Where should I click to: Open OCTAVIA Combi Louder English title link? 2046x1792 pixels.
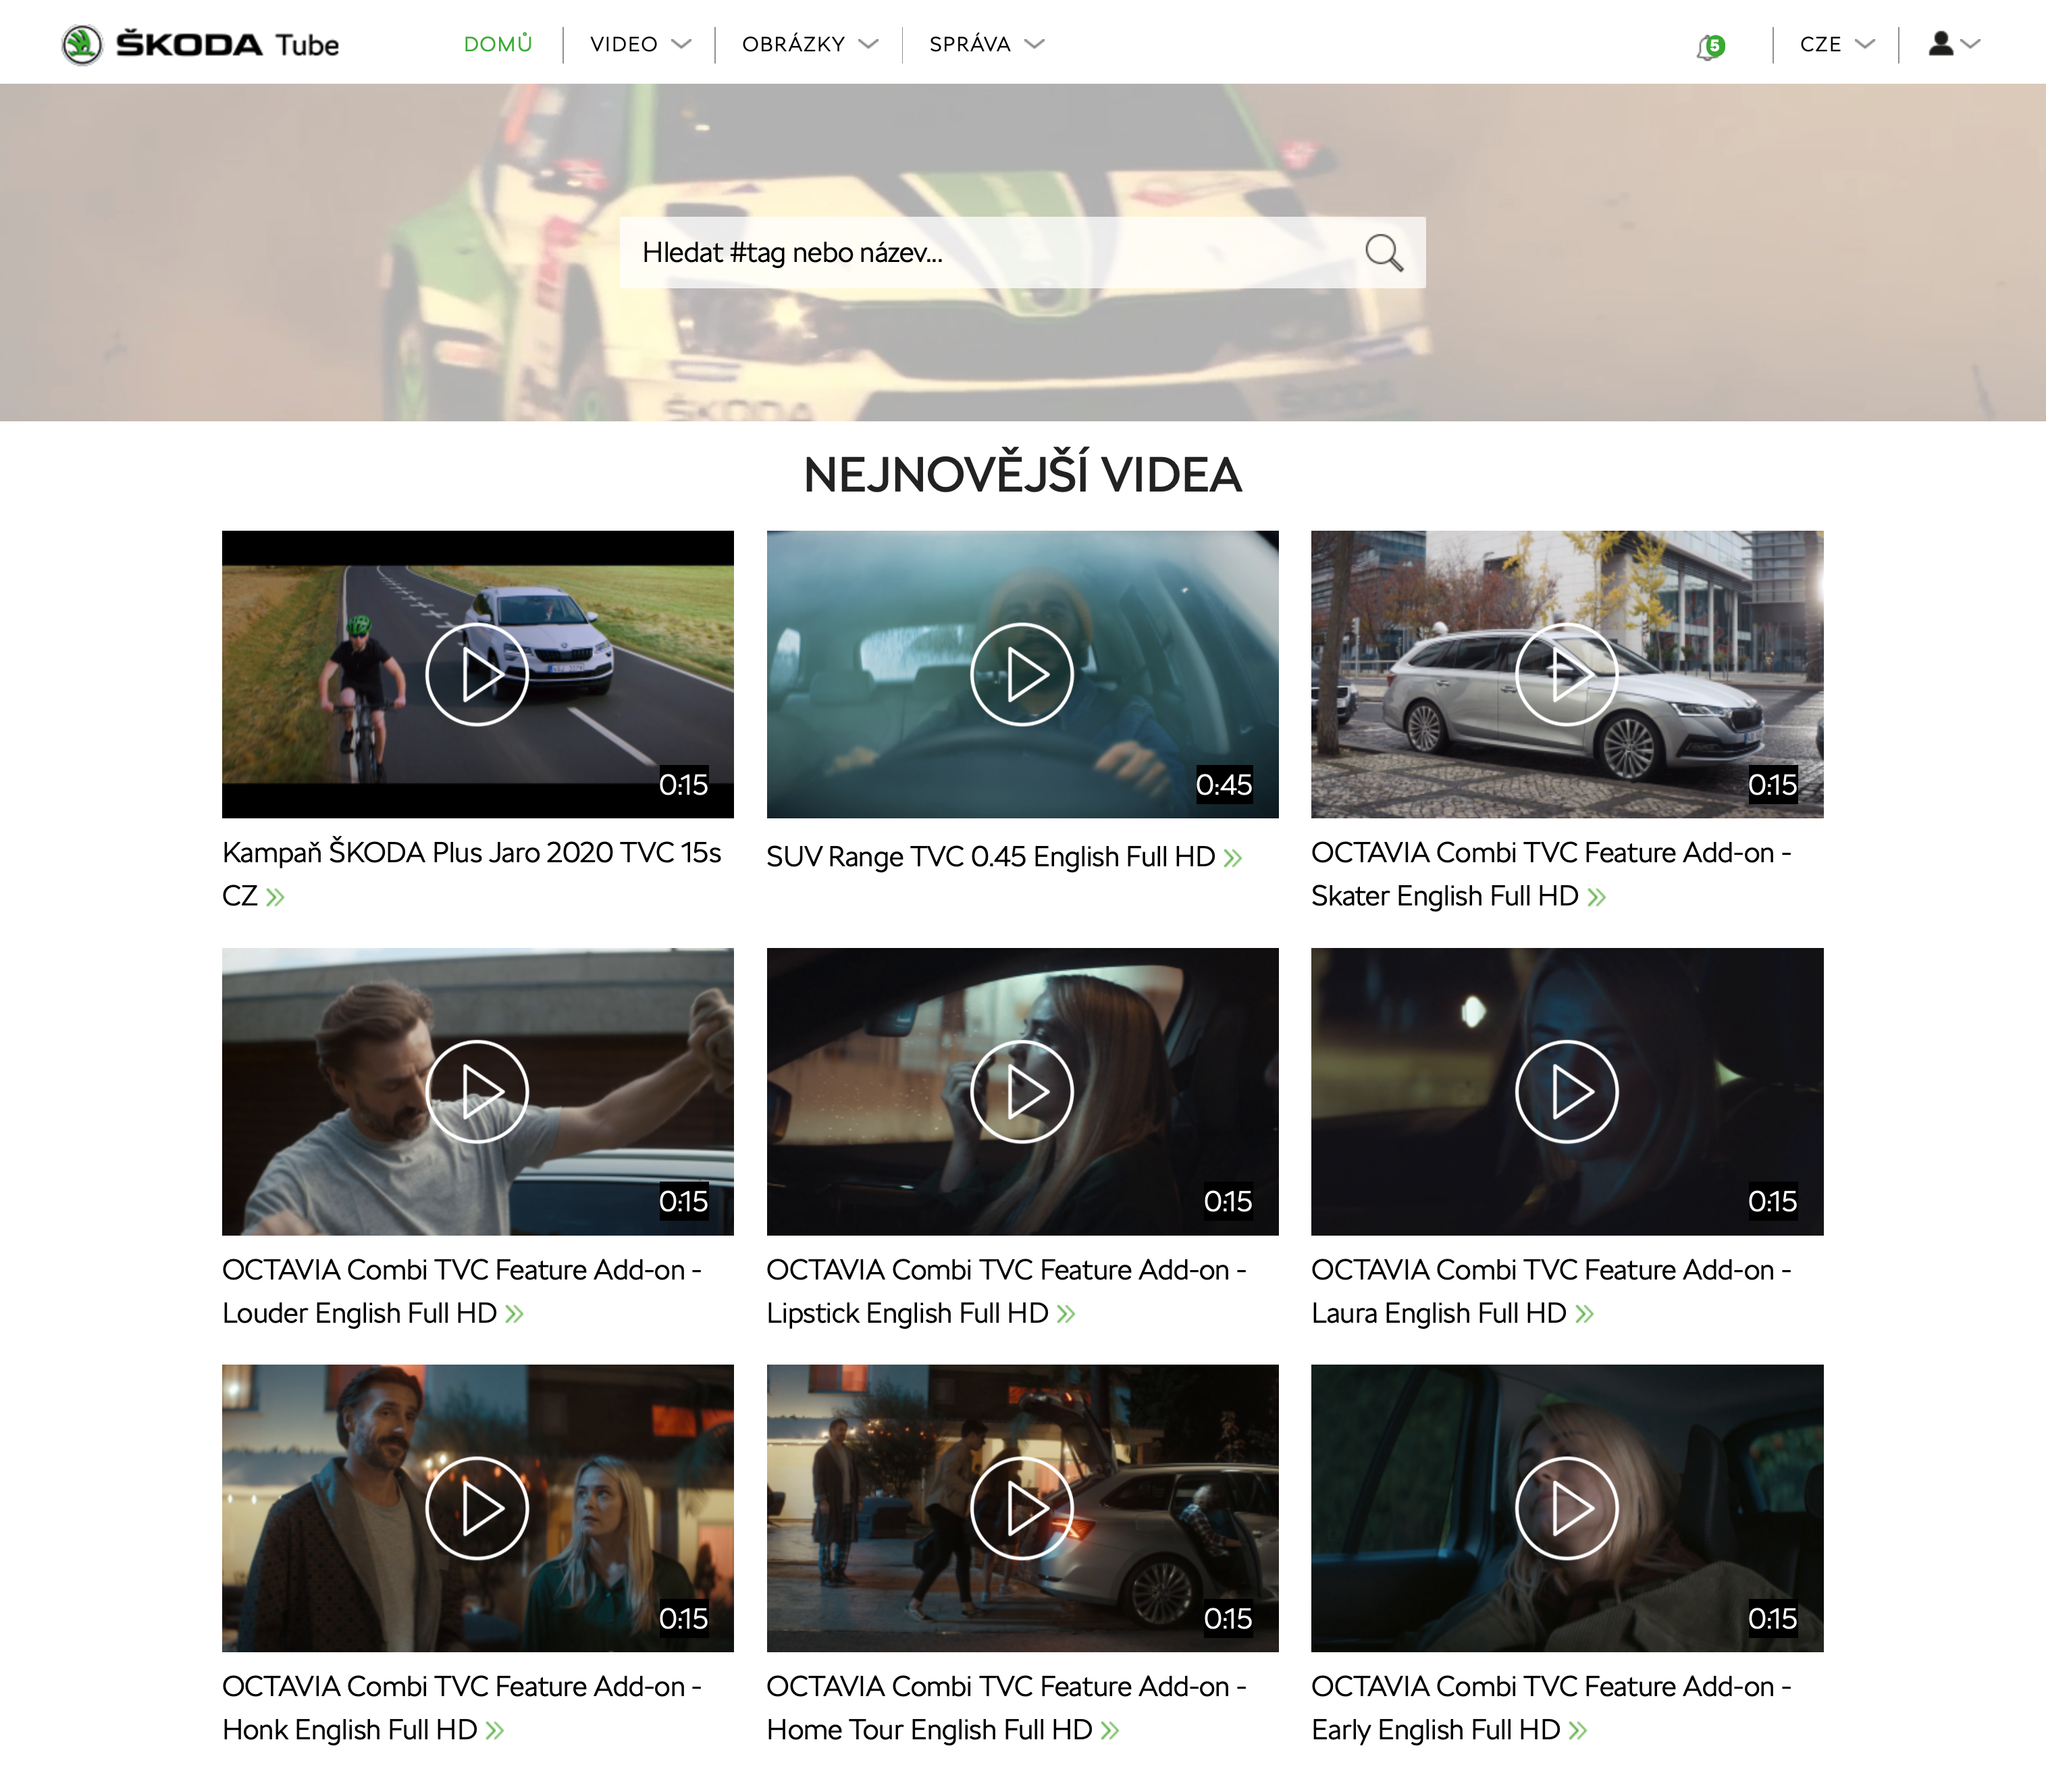click(461, 1291)
